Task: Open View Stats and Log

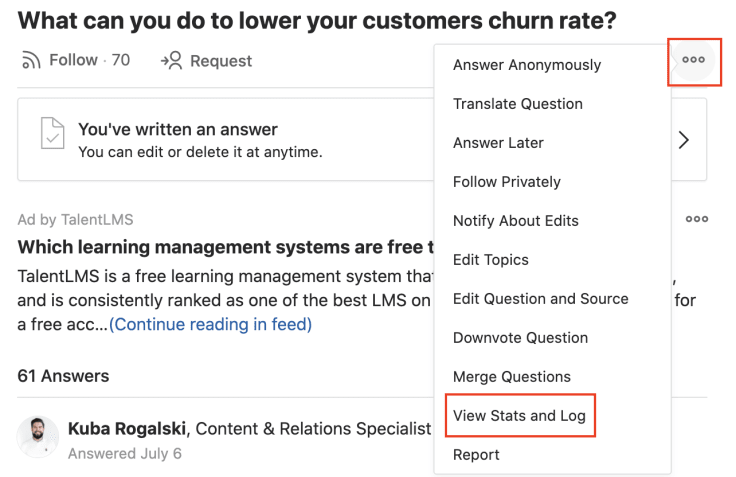Action: 519,415
